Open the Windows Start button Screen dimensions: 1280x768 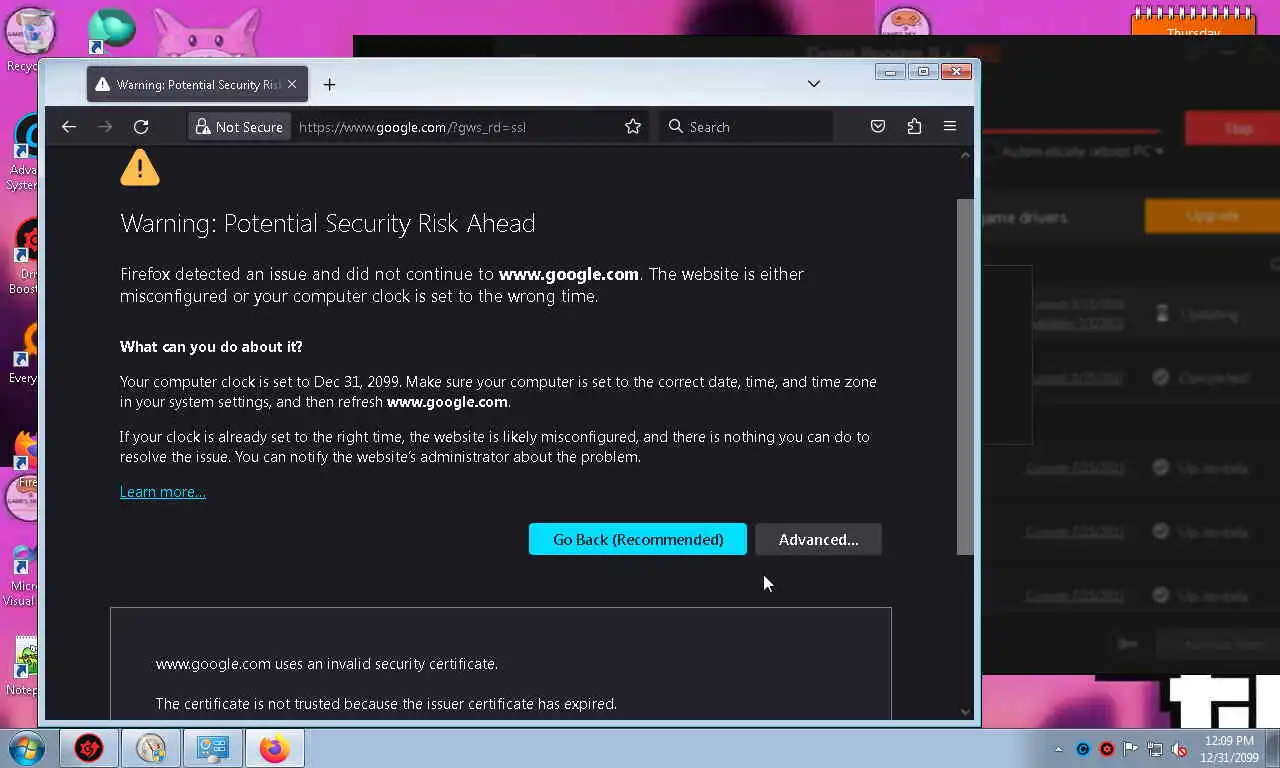tap(27, 748)
